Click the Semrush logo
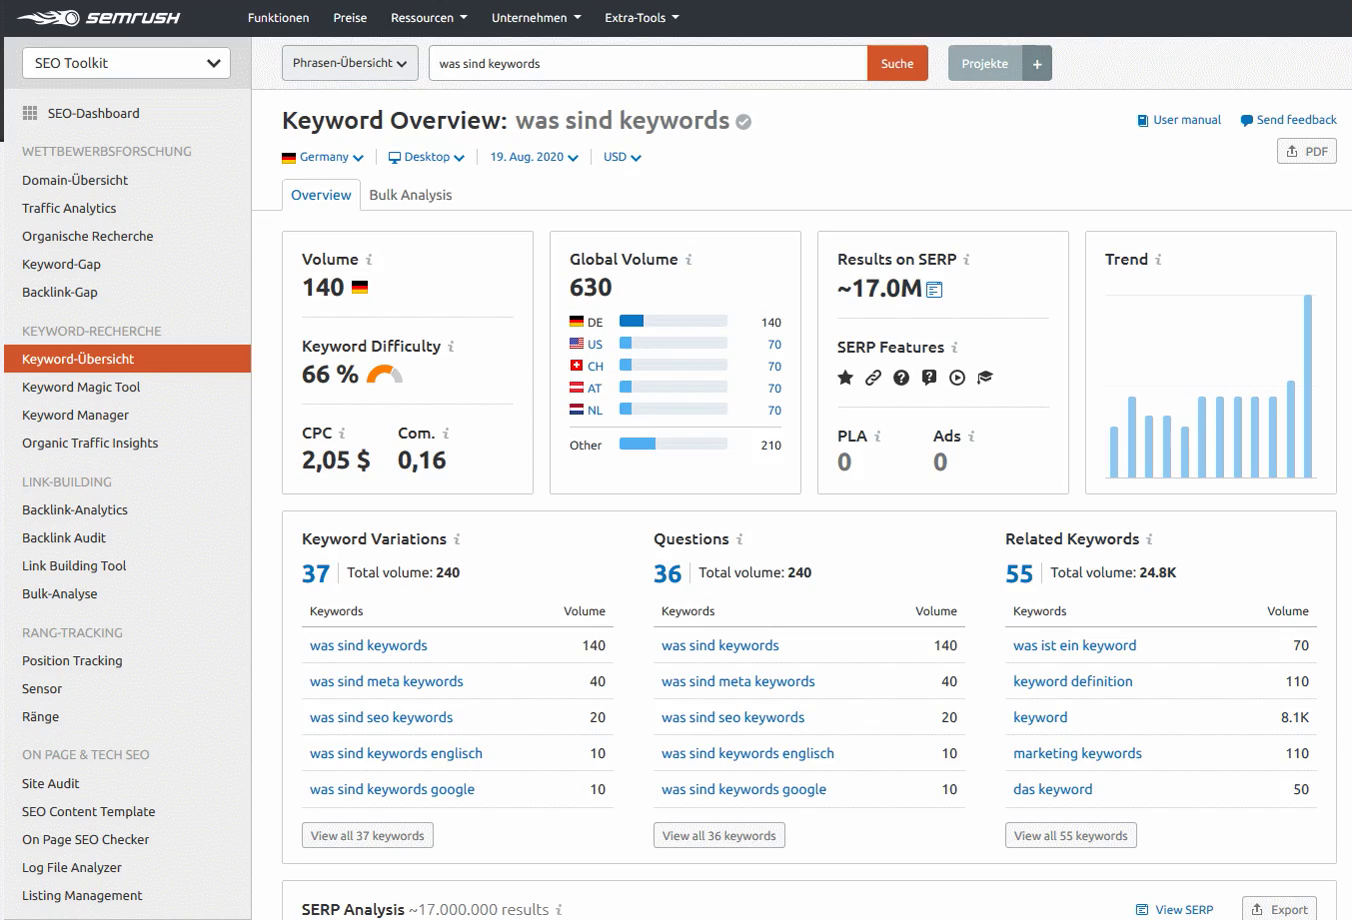Viewport: 1352px width, 920px height. 98,18
